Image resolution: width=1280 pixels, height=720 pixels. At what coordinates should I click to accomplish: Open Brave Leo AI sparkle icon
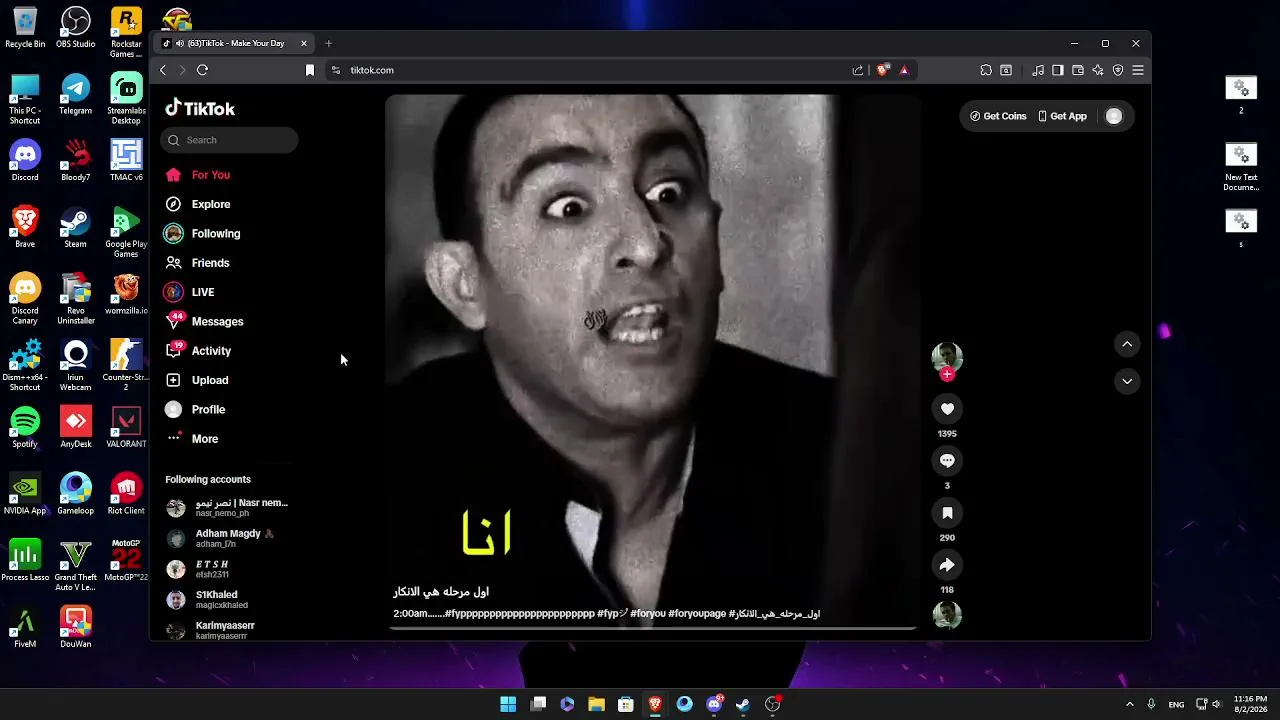(1098, 70)
